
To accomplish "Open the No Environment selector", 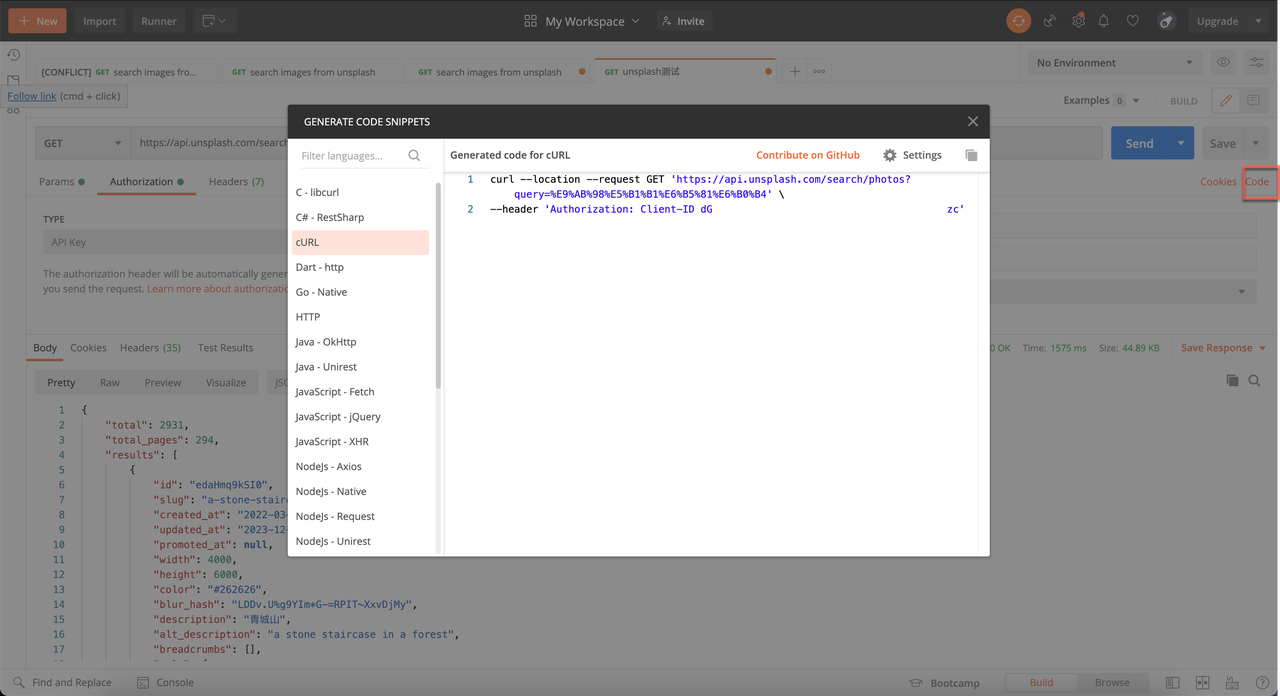I will 1115,62.
